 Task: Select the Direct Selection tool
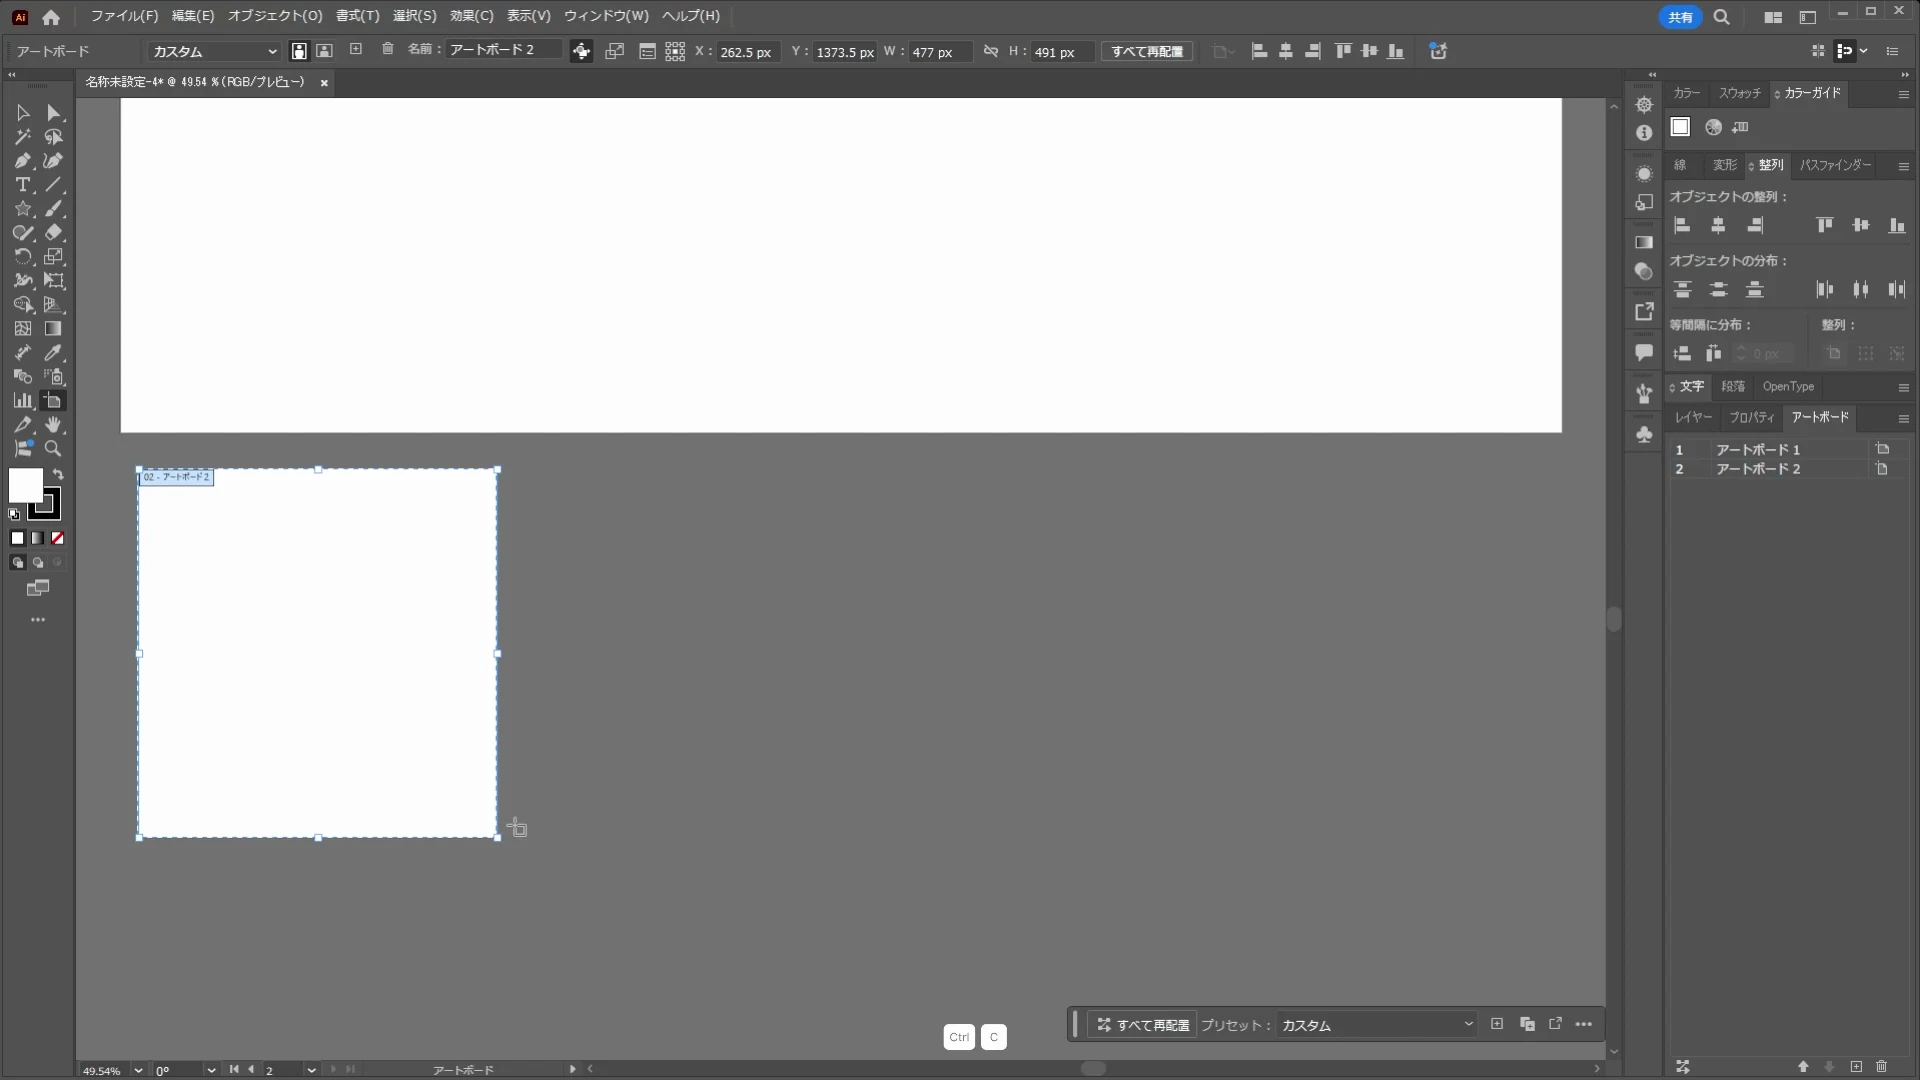(x=54, y=113)
